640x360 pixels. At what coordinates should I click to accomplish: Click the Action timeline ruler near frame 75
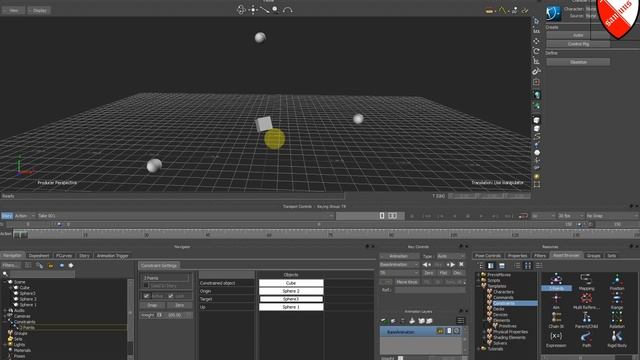pos(330,235)
